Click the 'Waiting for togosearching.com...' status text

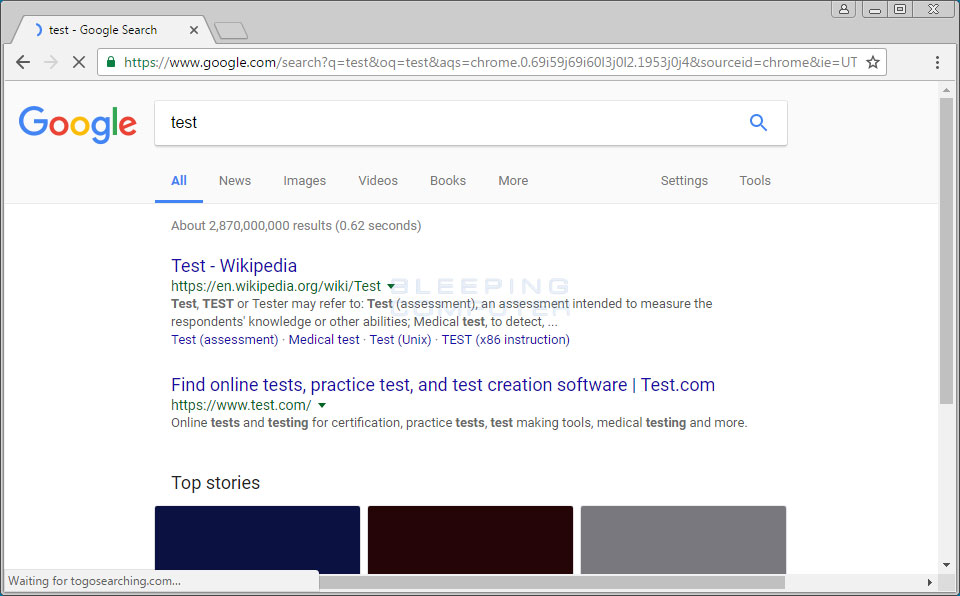pos(94,581)
